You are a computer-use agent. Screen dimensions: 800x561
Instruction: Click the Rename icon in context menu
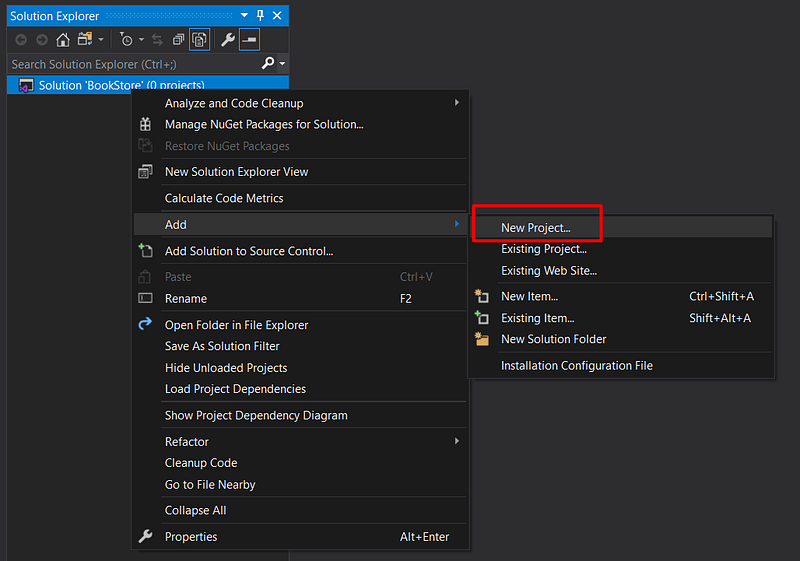(145, 298)
